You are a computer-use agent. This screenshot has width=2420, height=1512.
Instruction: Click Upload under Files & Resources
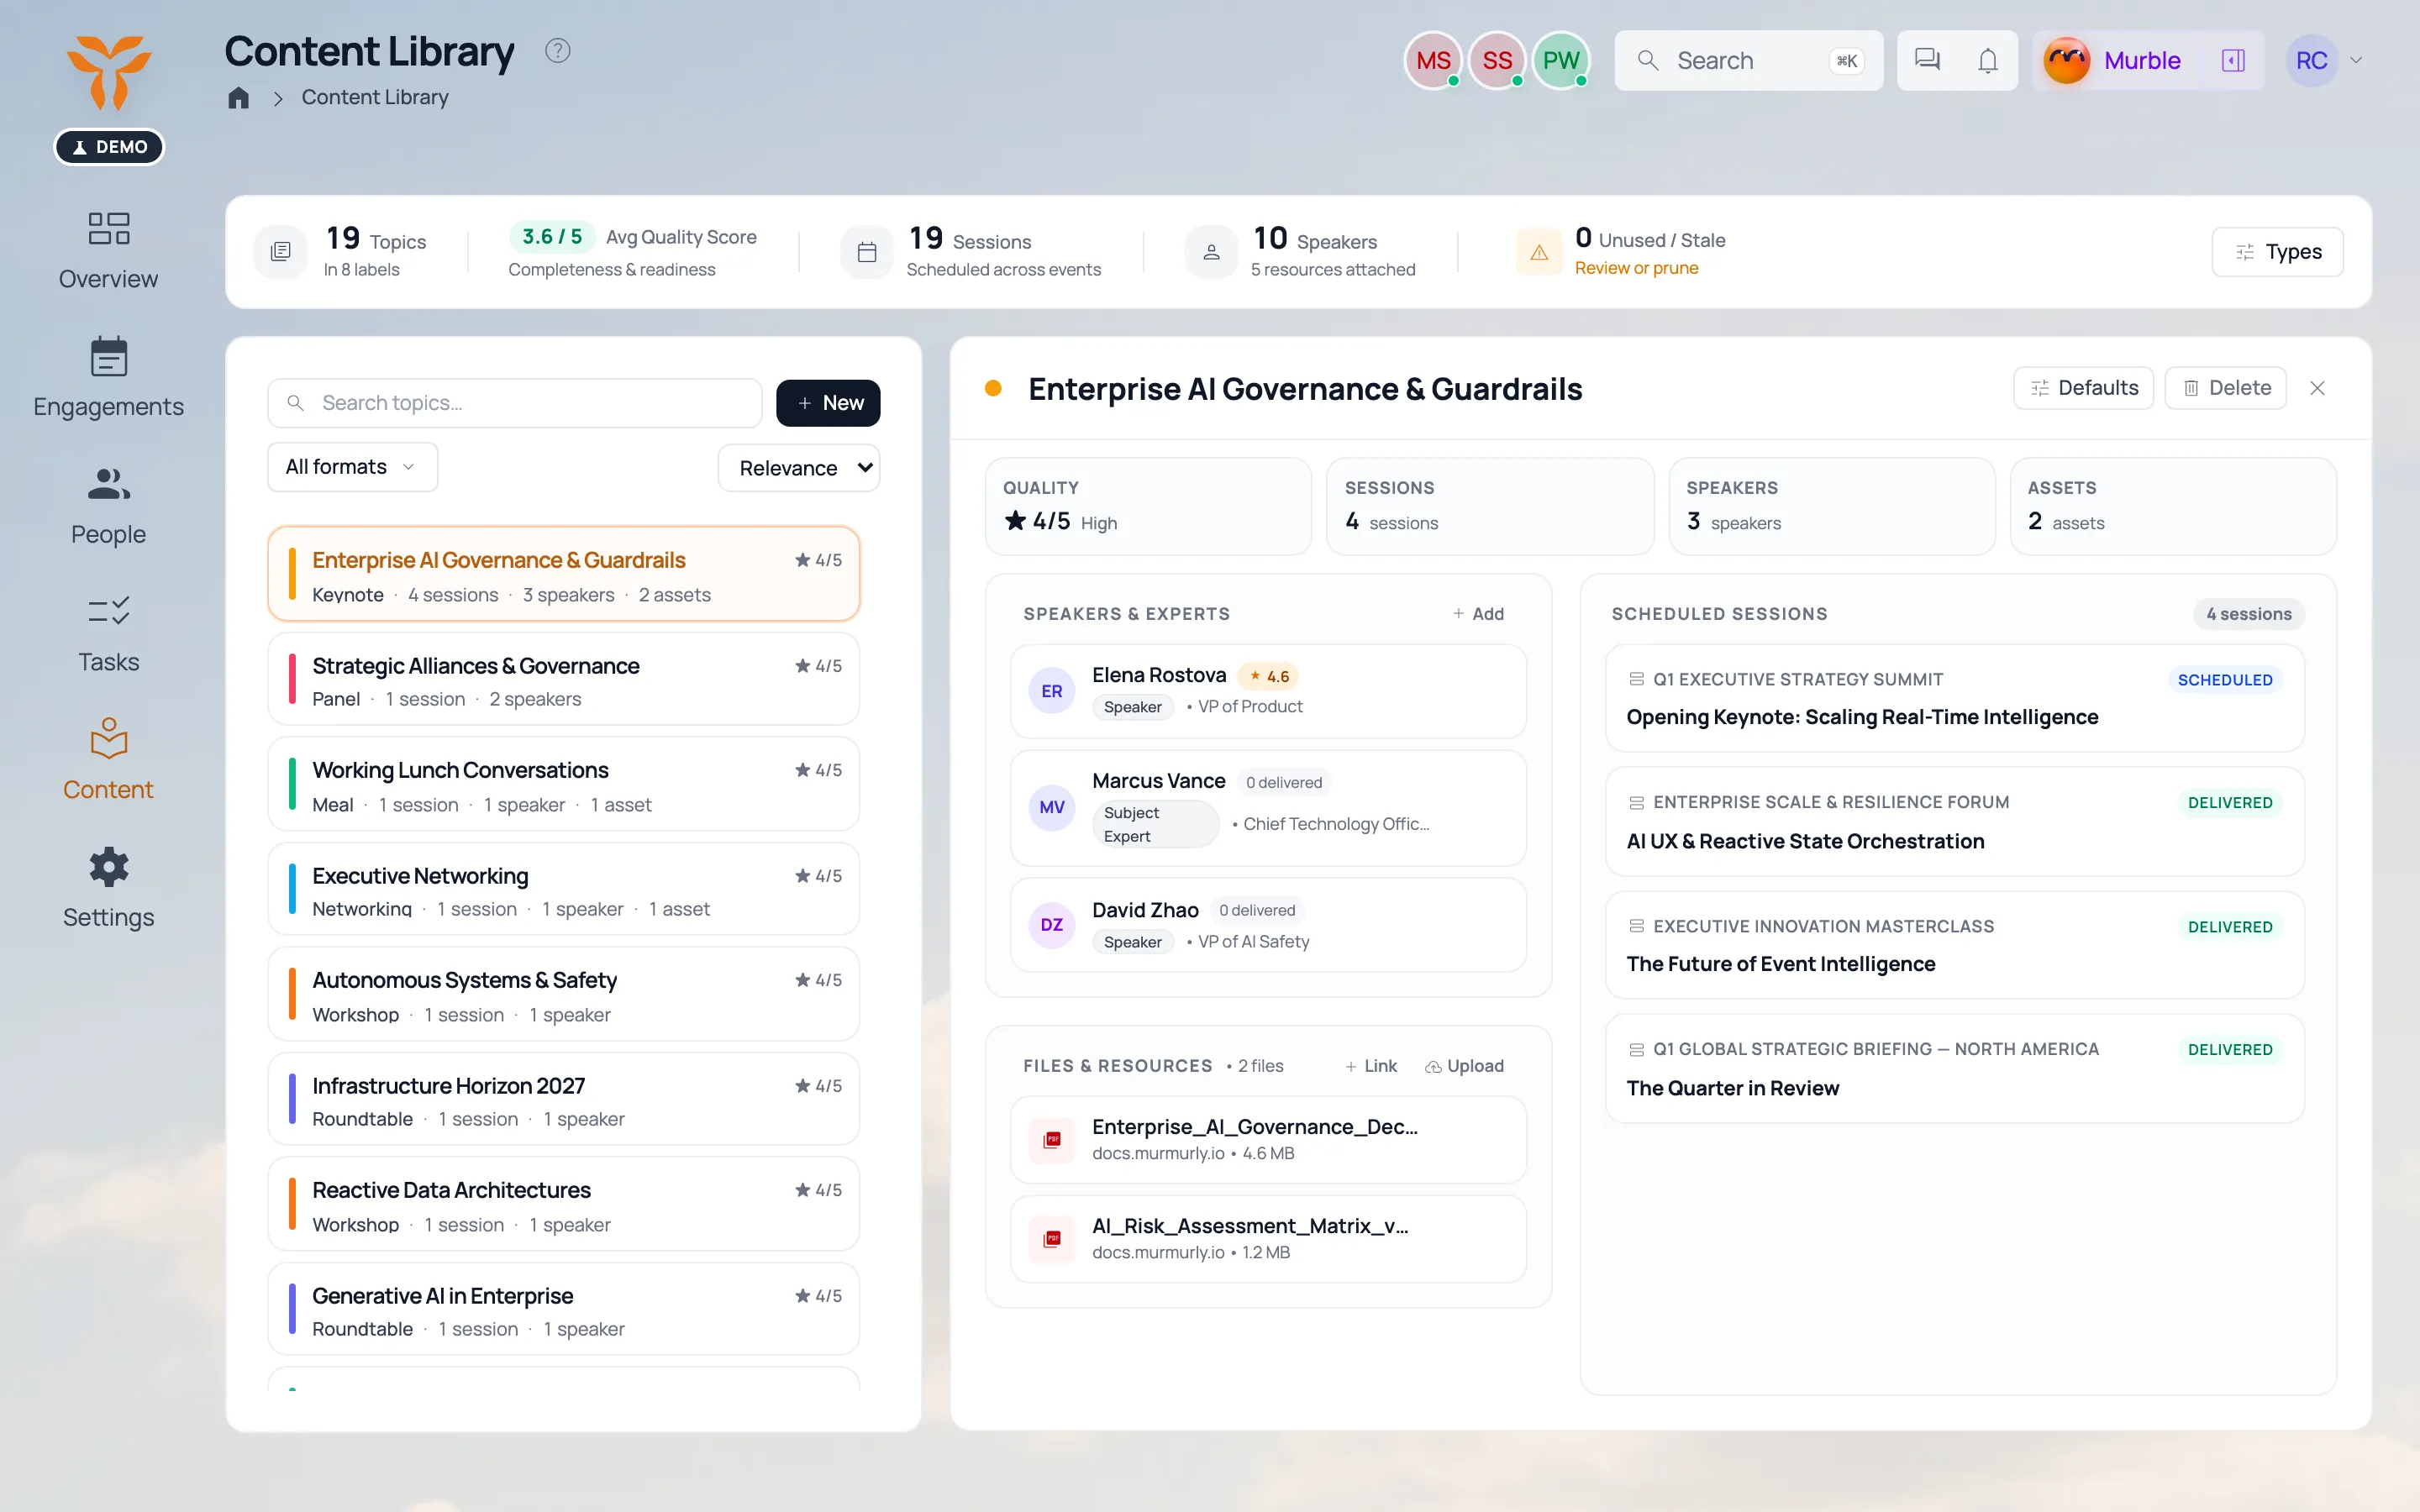click(1464, 1066)
